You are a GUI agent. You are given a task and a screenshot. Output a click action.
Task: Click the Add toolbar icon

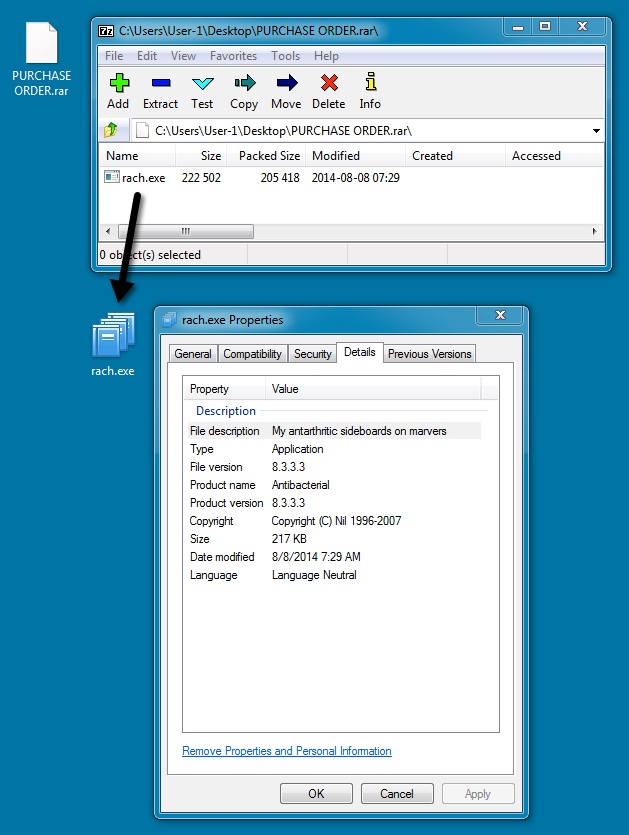pyautogui.click(x=118, y=85)
